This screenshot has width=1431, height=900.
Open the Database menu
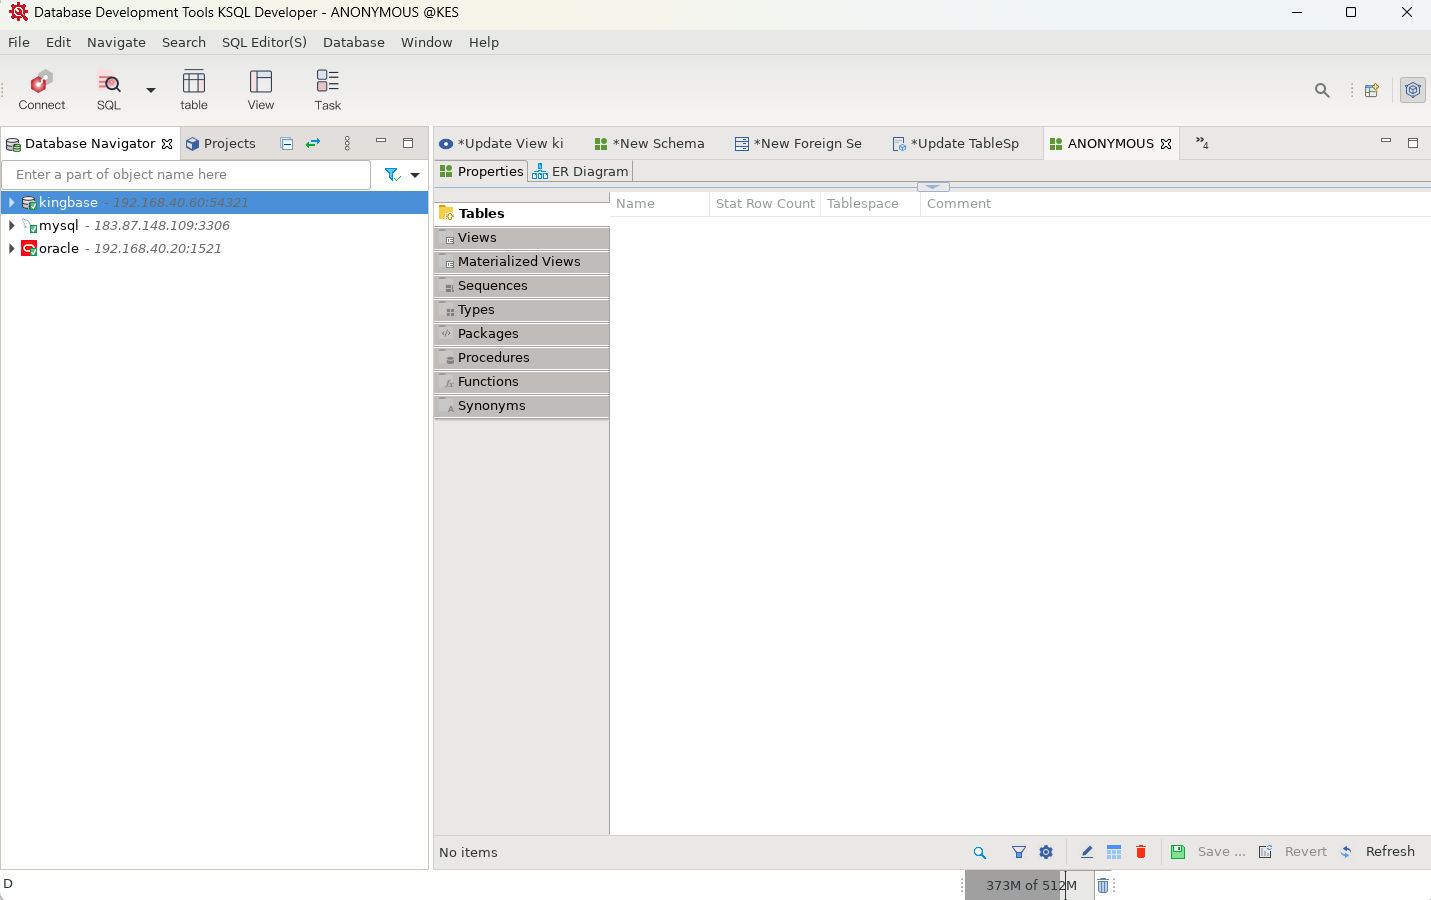coord(353,42)
